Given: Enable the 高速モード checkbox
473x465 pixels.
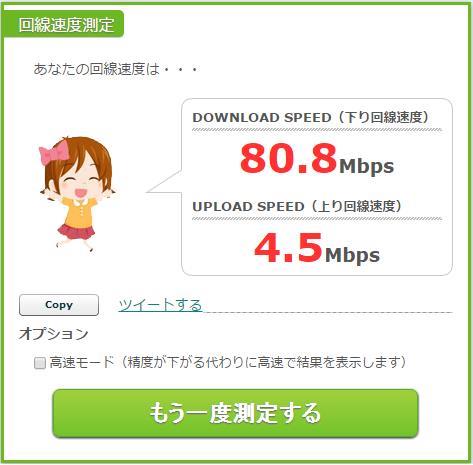Looking at the screenshot, I should (40, 363).
